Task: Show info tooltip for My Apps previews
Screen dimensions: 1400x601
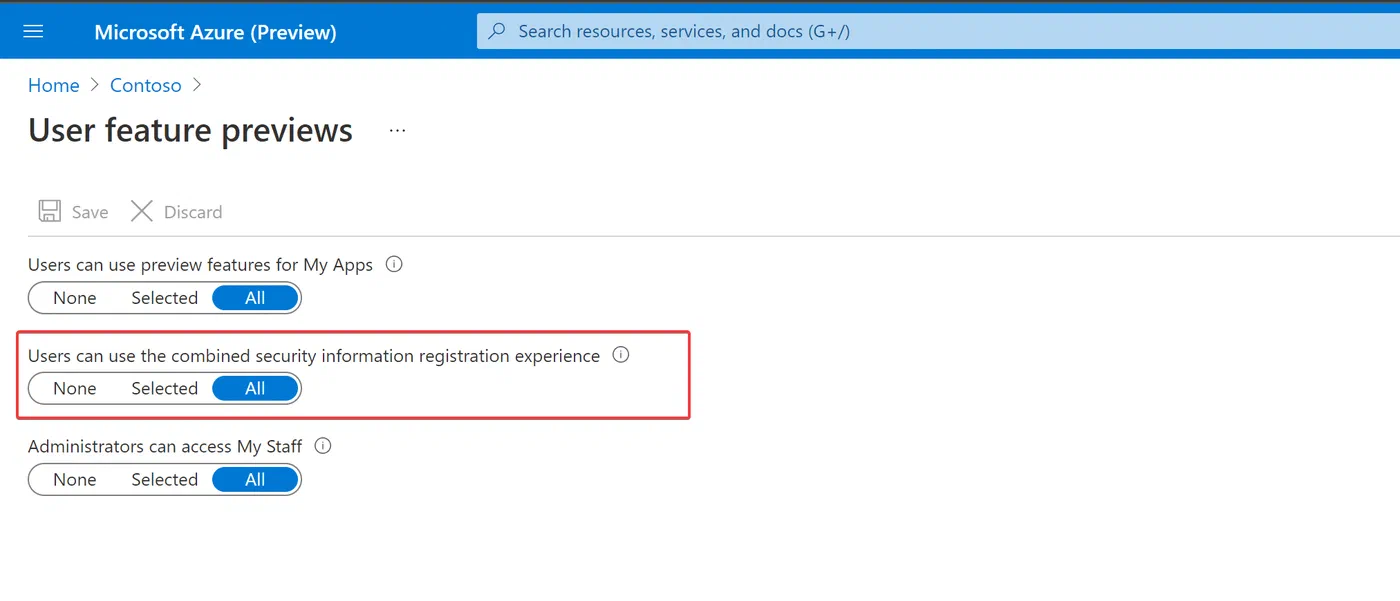Action: click(394, 265)
